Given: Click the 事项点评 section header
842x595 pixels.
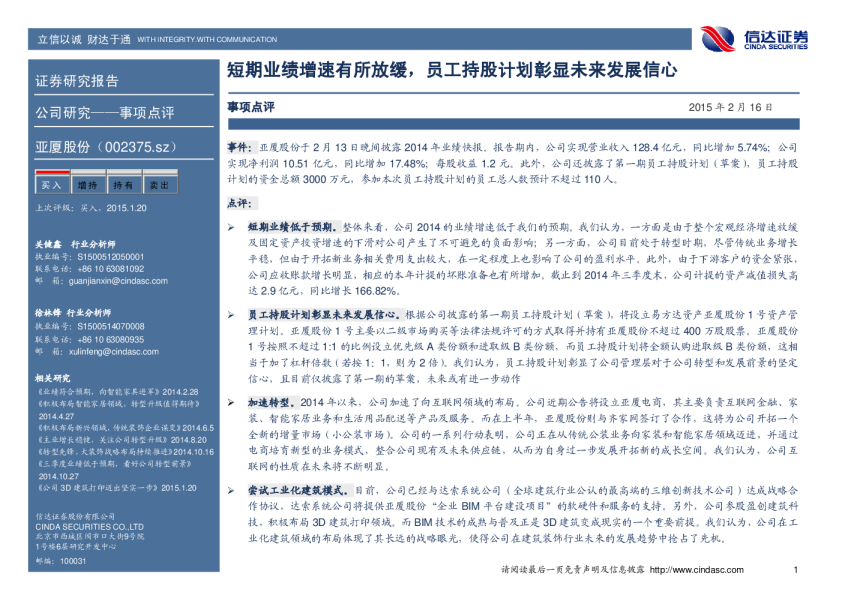Looking at the screenshot, I should click(250, 105).
